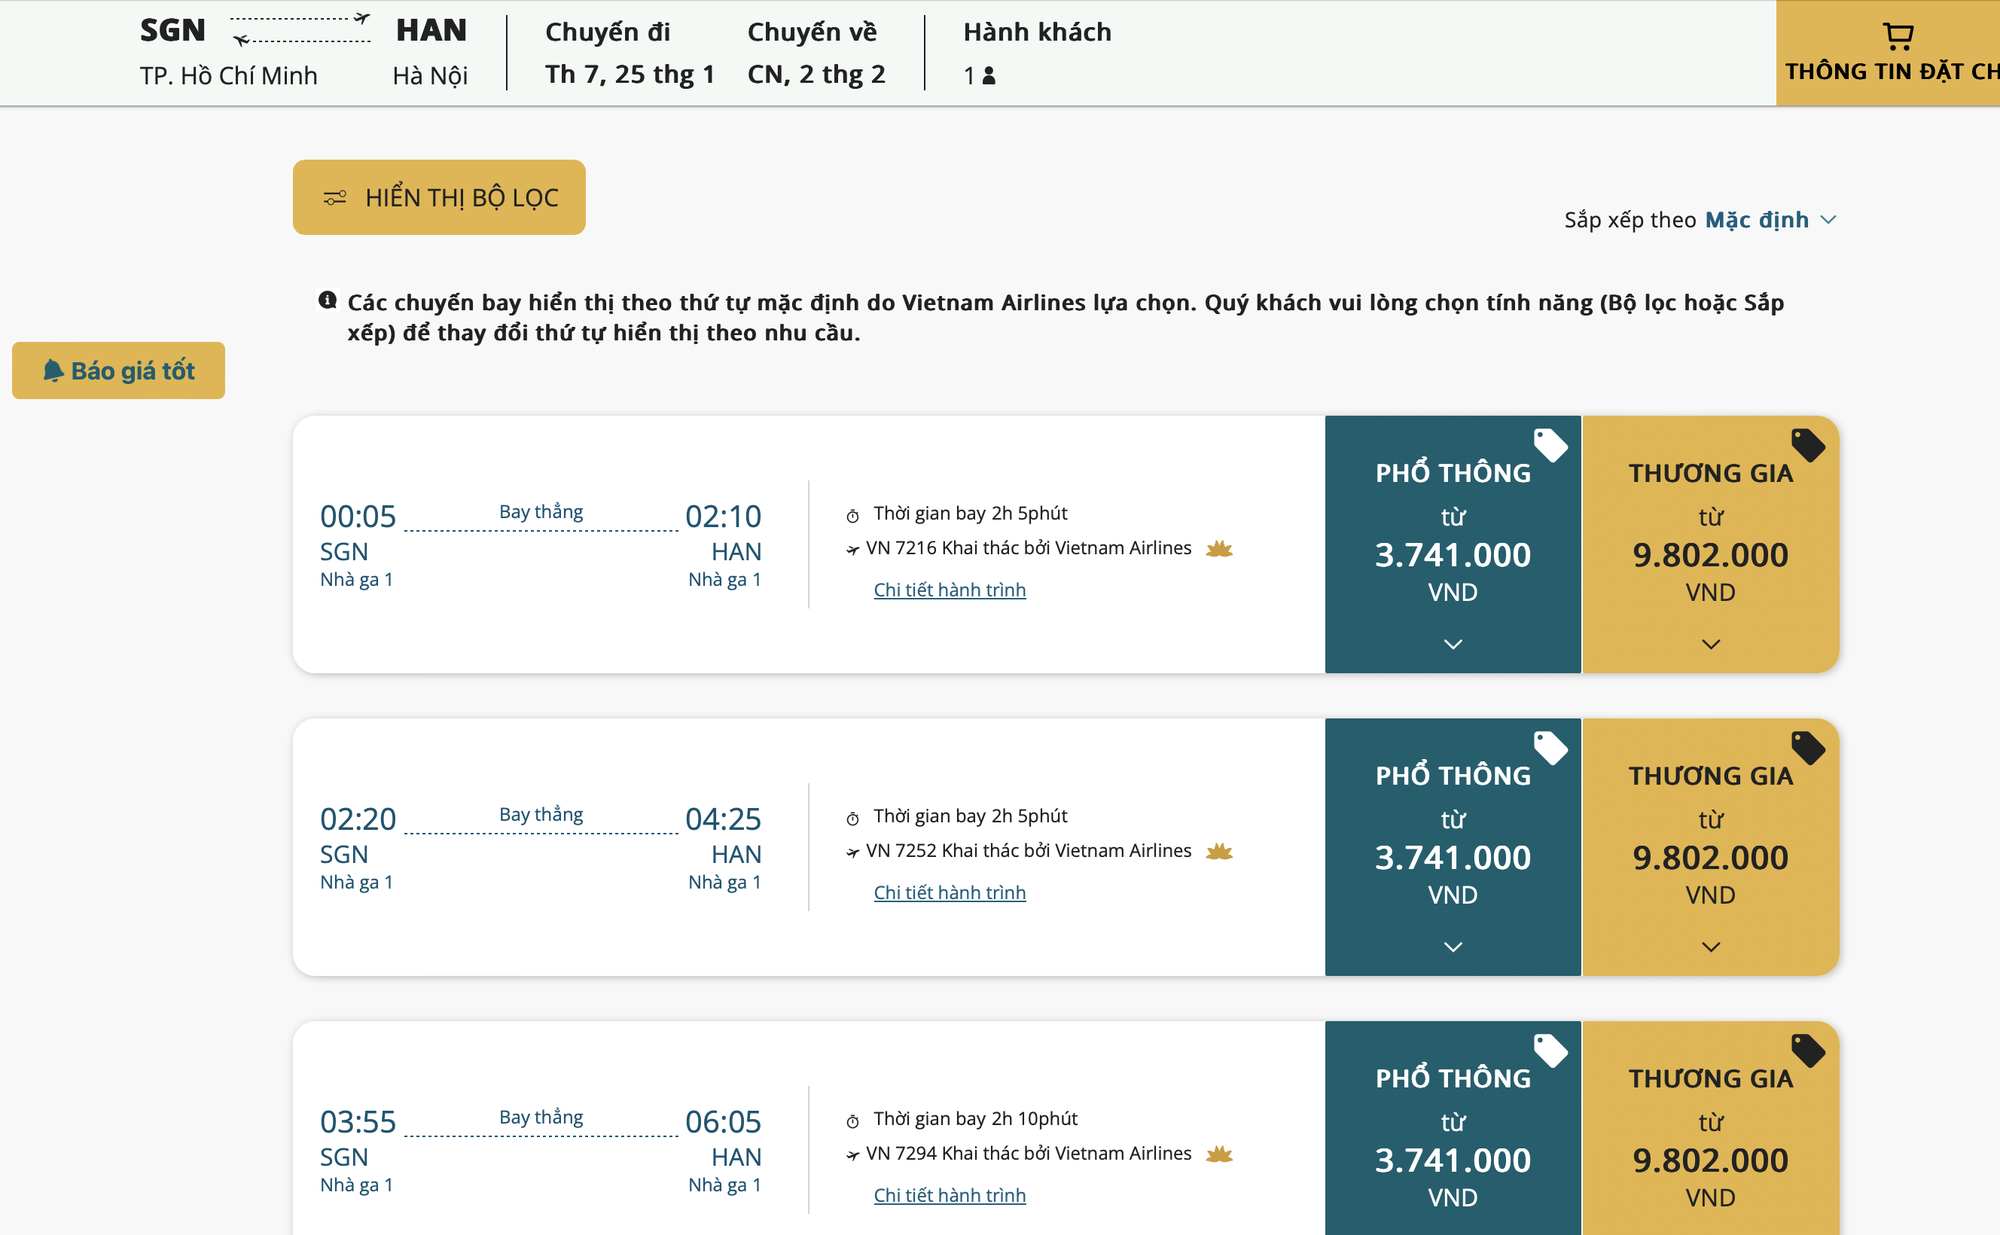The height and width of the screenshot is (1235, 2000).
Task: Click the round-trip airplane route icon
Action: click(x=300, y=29)
